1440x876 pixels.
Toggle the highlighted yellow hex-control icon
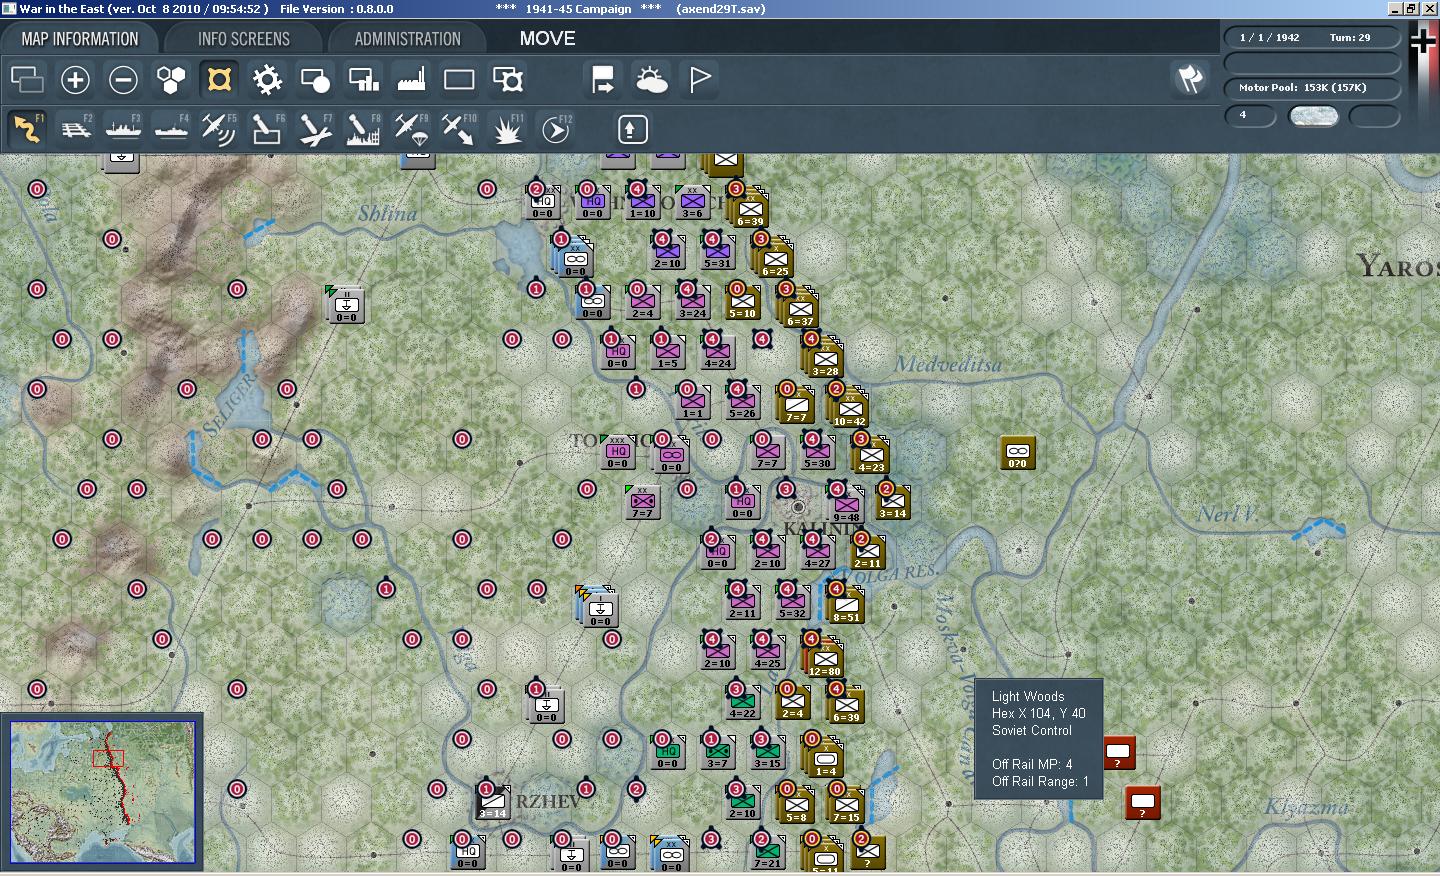click(x=219, y=79)
